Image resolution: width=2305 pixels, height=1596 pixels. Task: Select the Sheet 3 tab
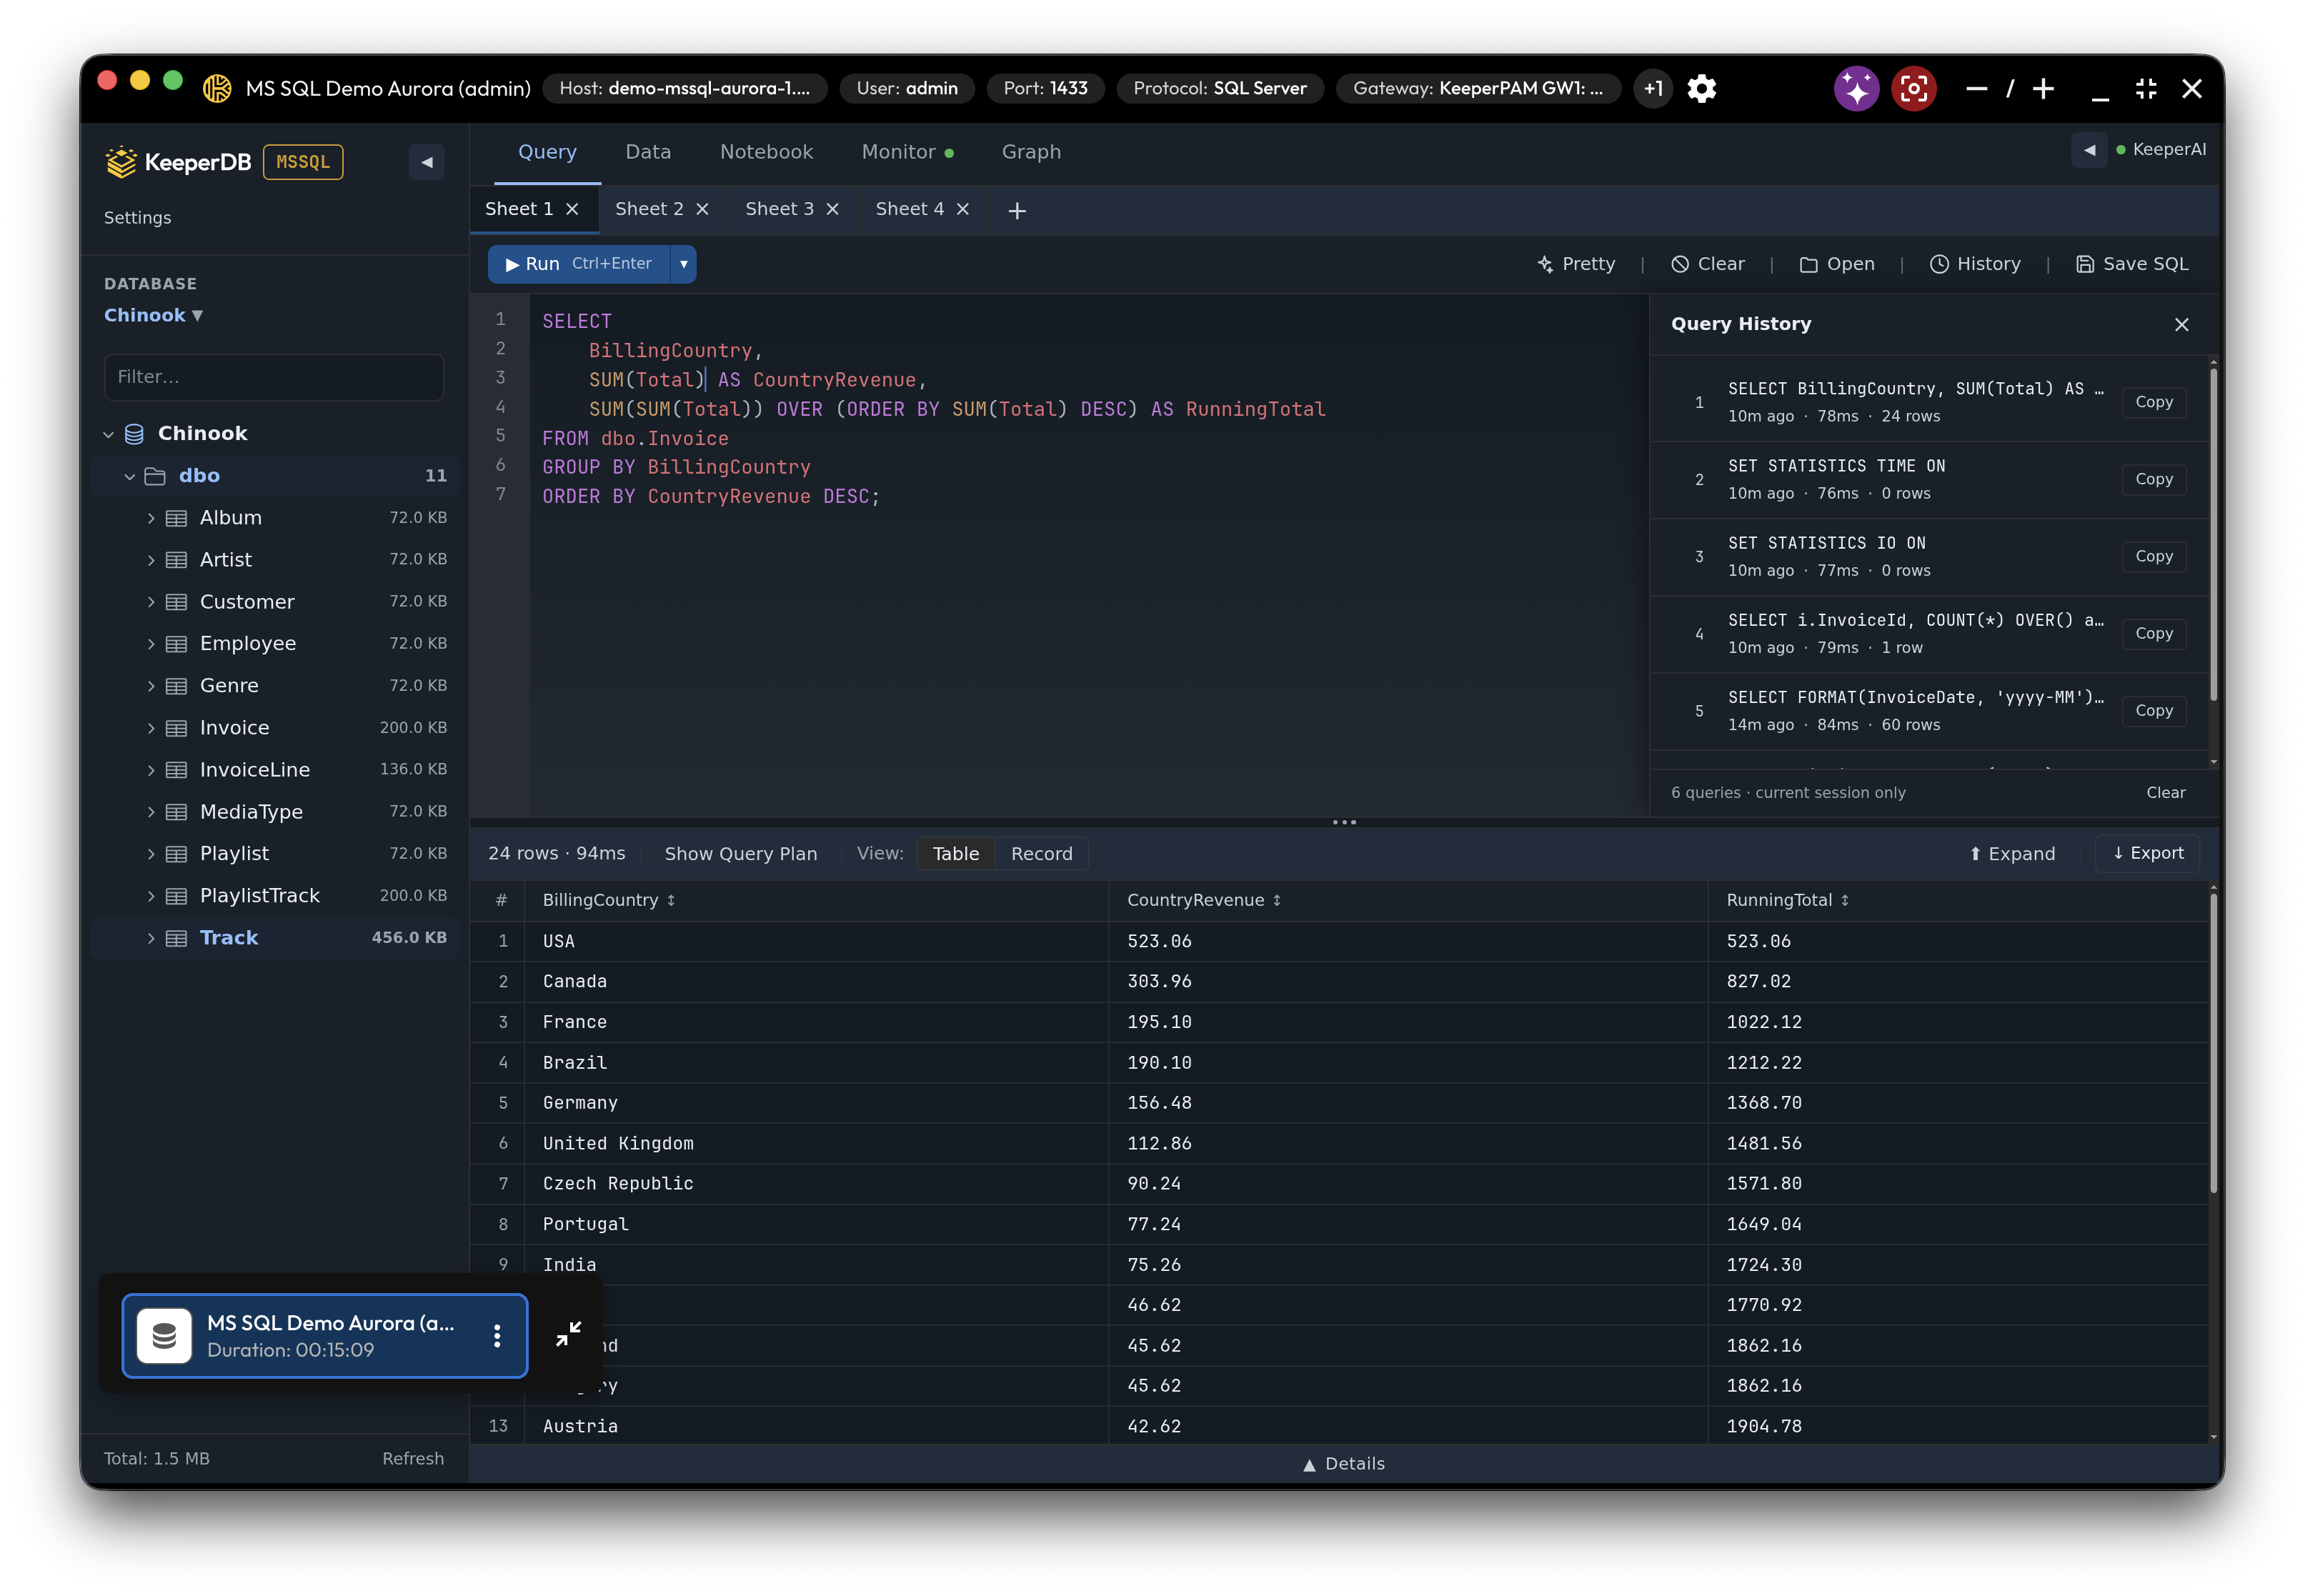coord(779,209)
